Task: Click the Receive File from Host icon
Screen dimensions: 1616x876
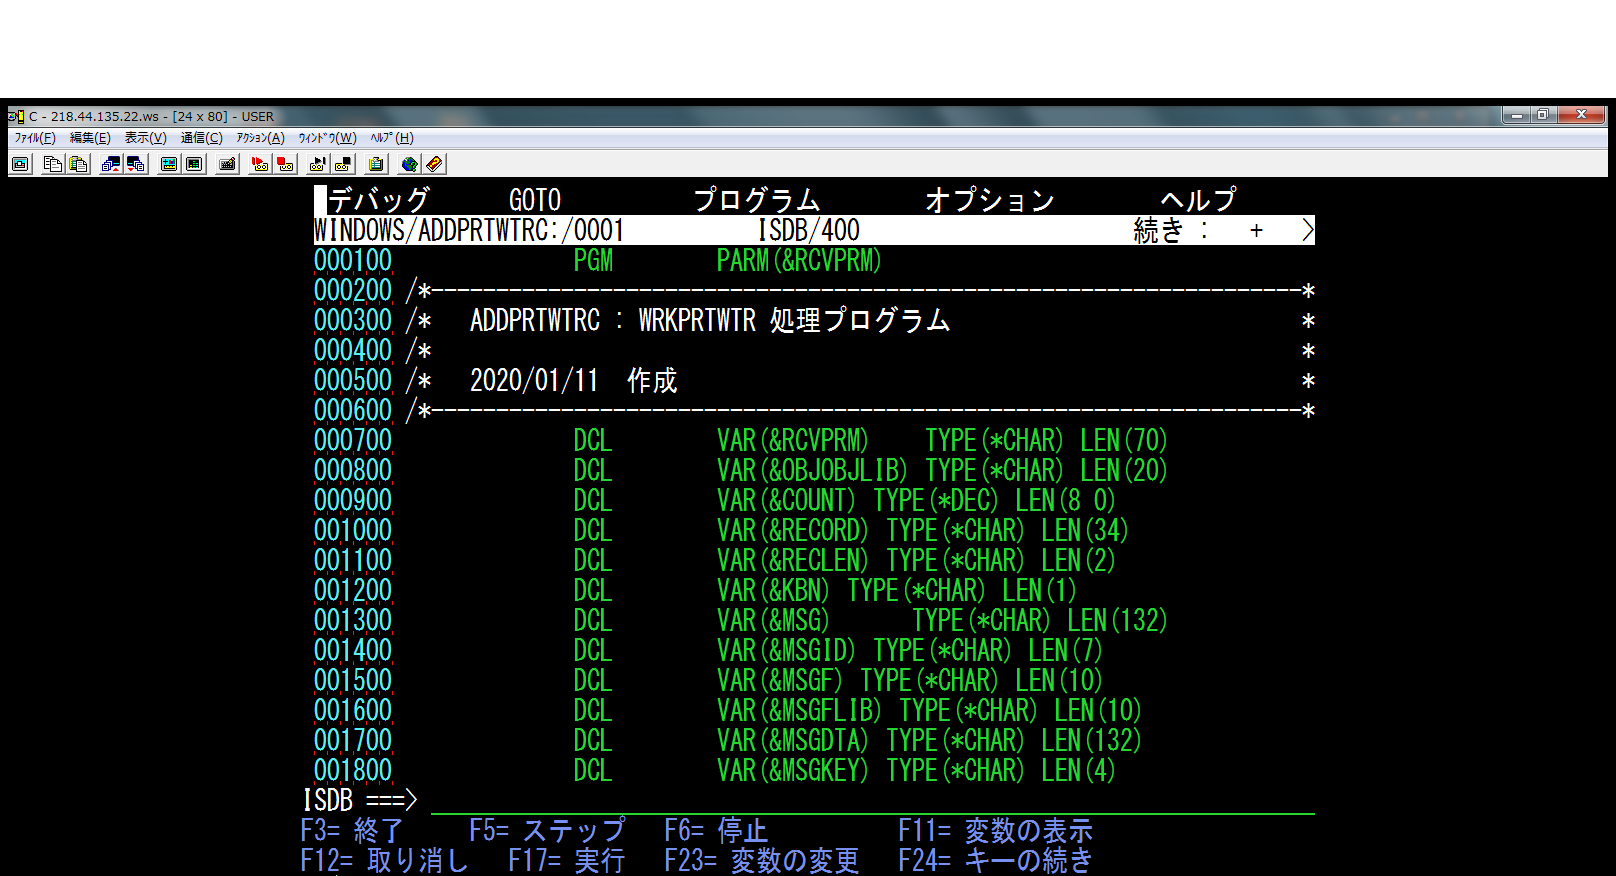Action: coord(136,164)
